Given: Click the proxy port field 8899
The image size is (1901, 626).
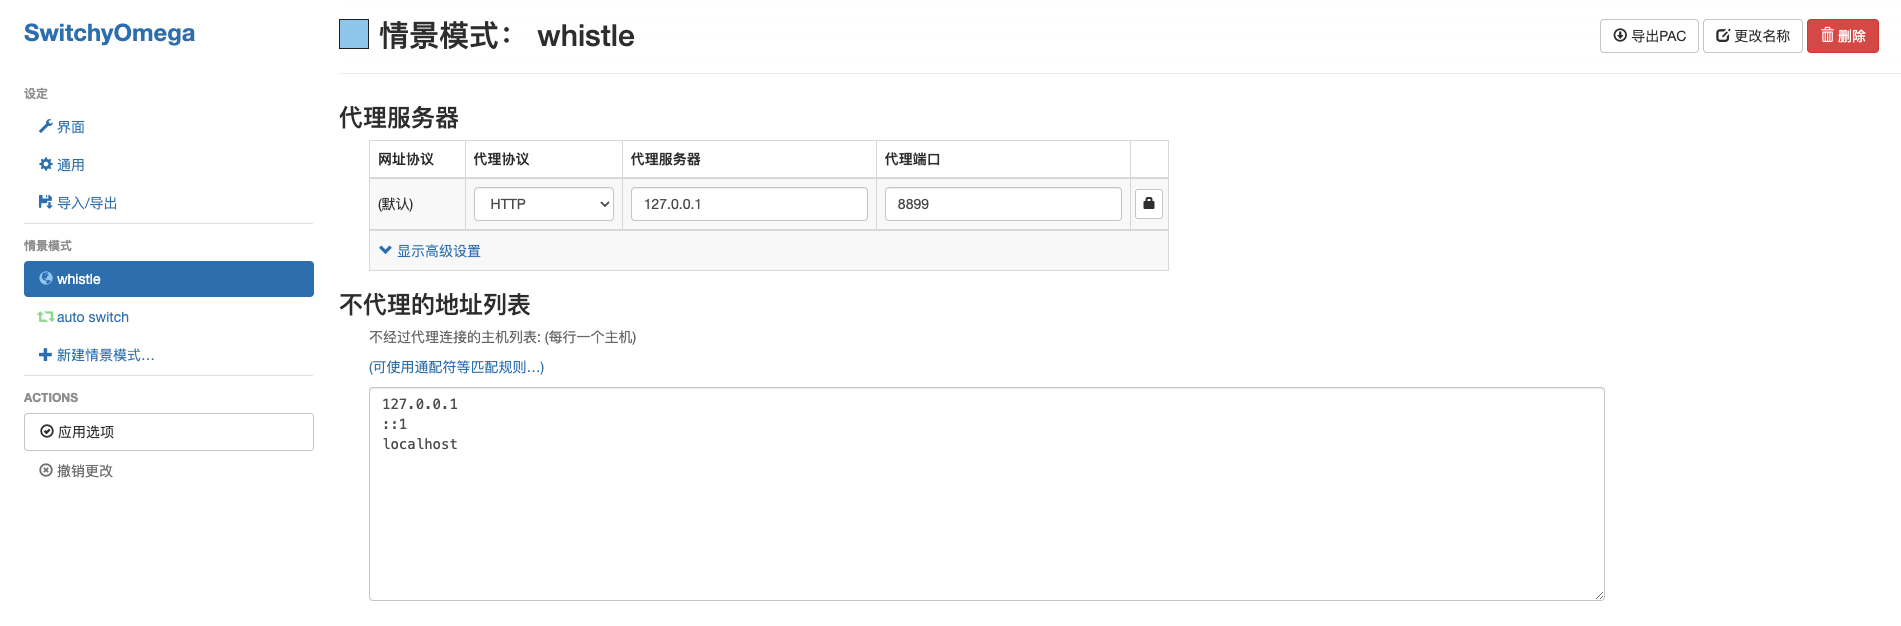Looking at the screenshot, I should pos(1003,204).
